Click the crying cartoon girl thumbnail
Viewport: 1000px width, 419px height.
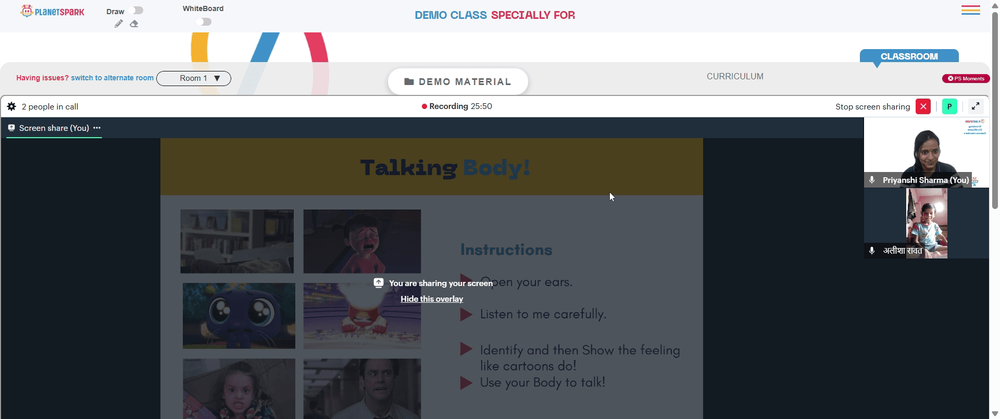point(362,241)
